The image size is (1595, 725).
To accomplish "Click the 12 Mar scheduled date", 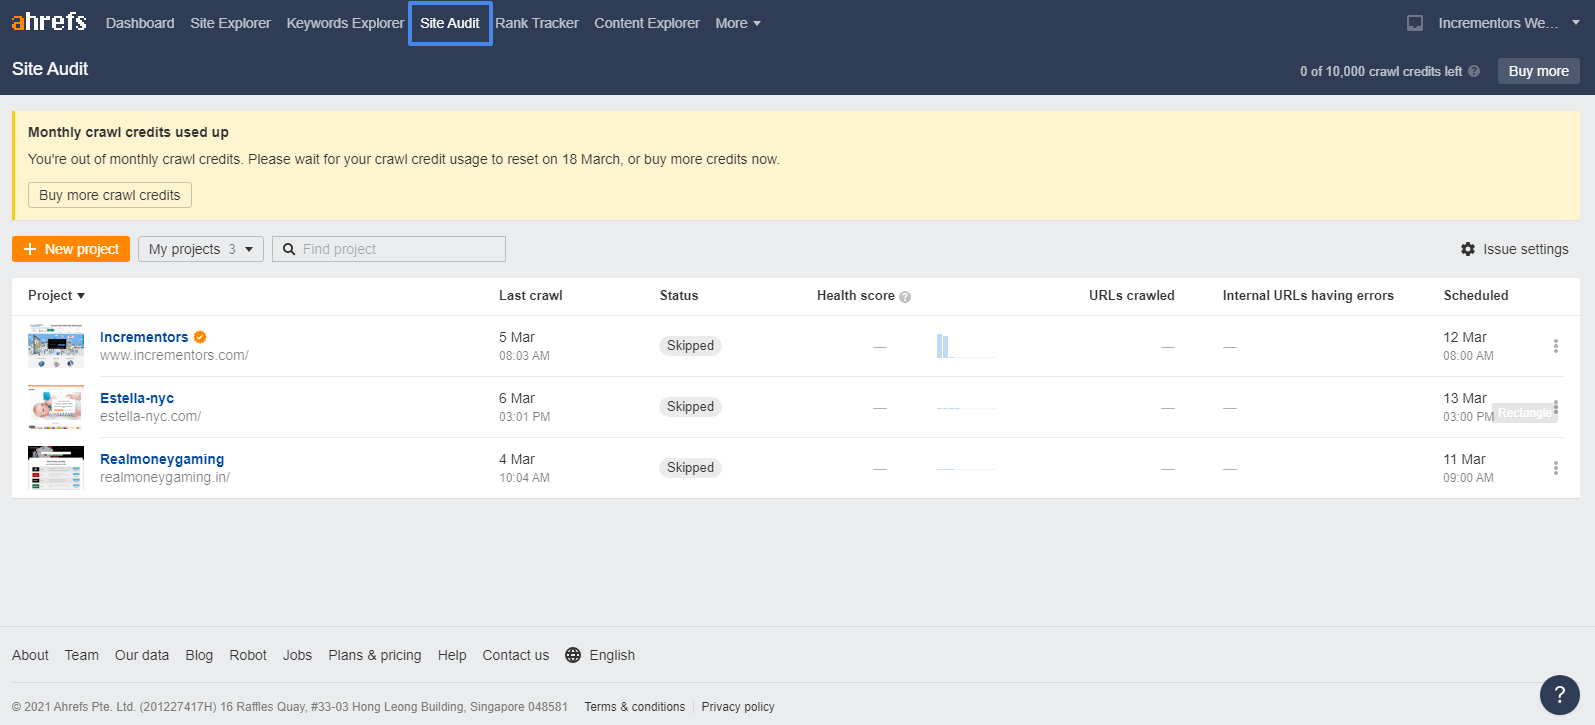I will [1465, 337].
